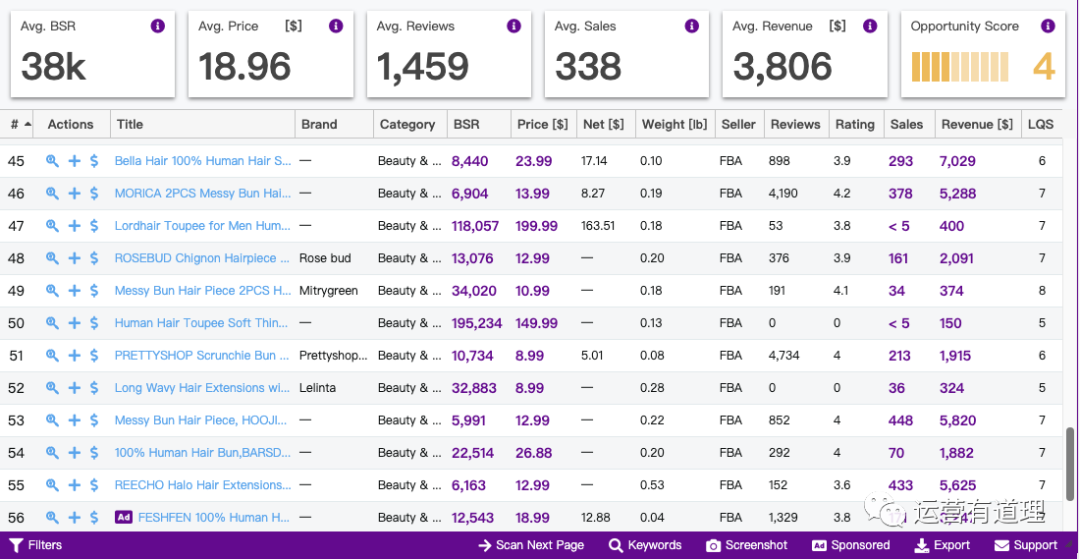1080x559 pixels.
Task: Sort table by Revenue [$] column
Action: point(976,124)
